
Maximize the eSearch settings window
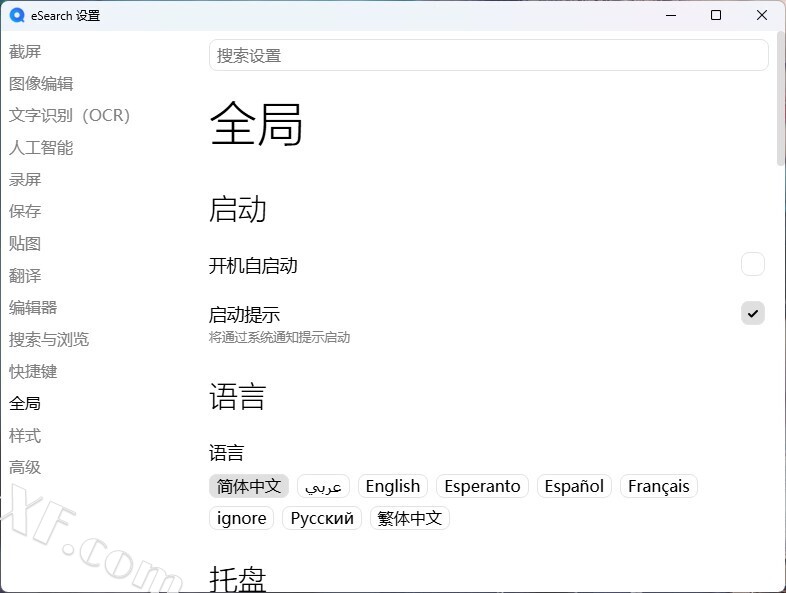716,15
